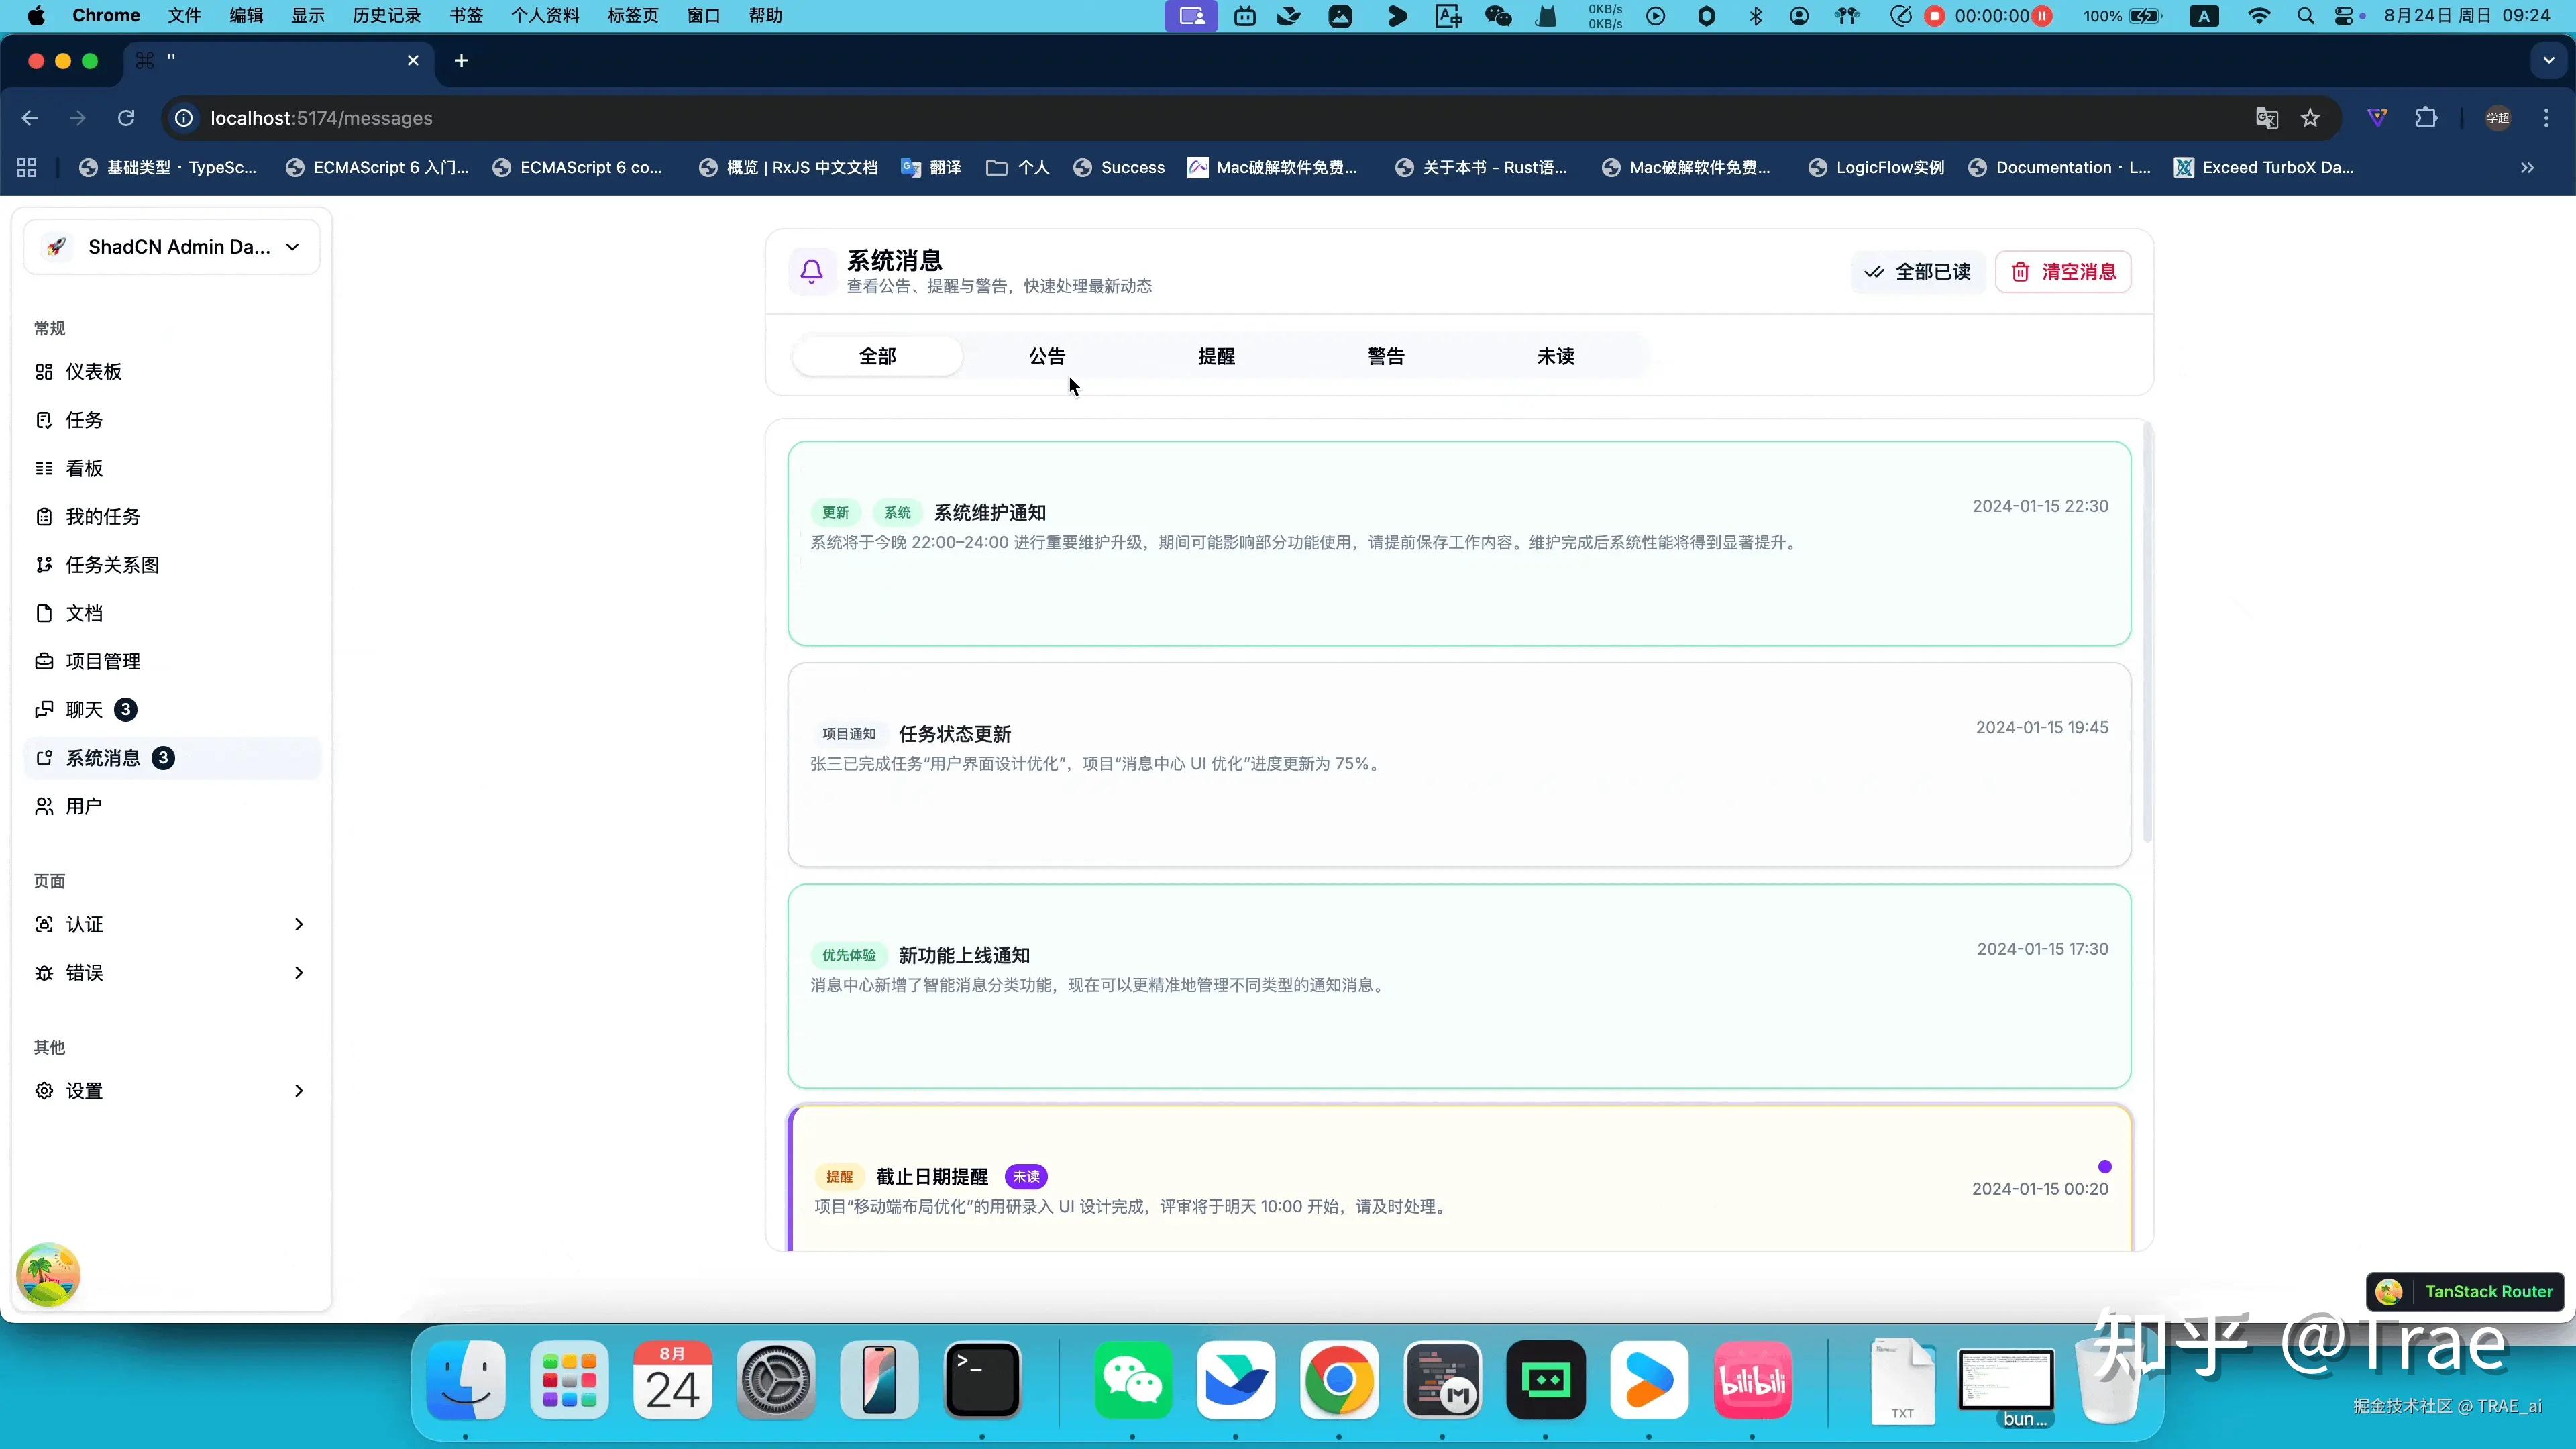Click the bell icon beside 系统消息 title
The image size is (2576, 1449).
coord(812,271)
